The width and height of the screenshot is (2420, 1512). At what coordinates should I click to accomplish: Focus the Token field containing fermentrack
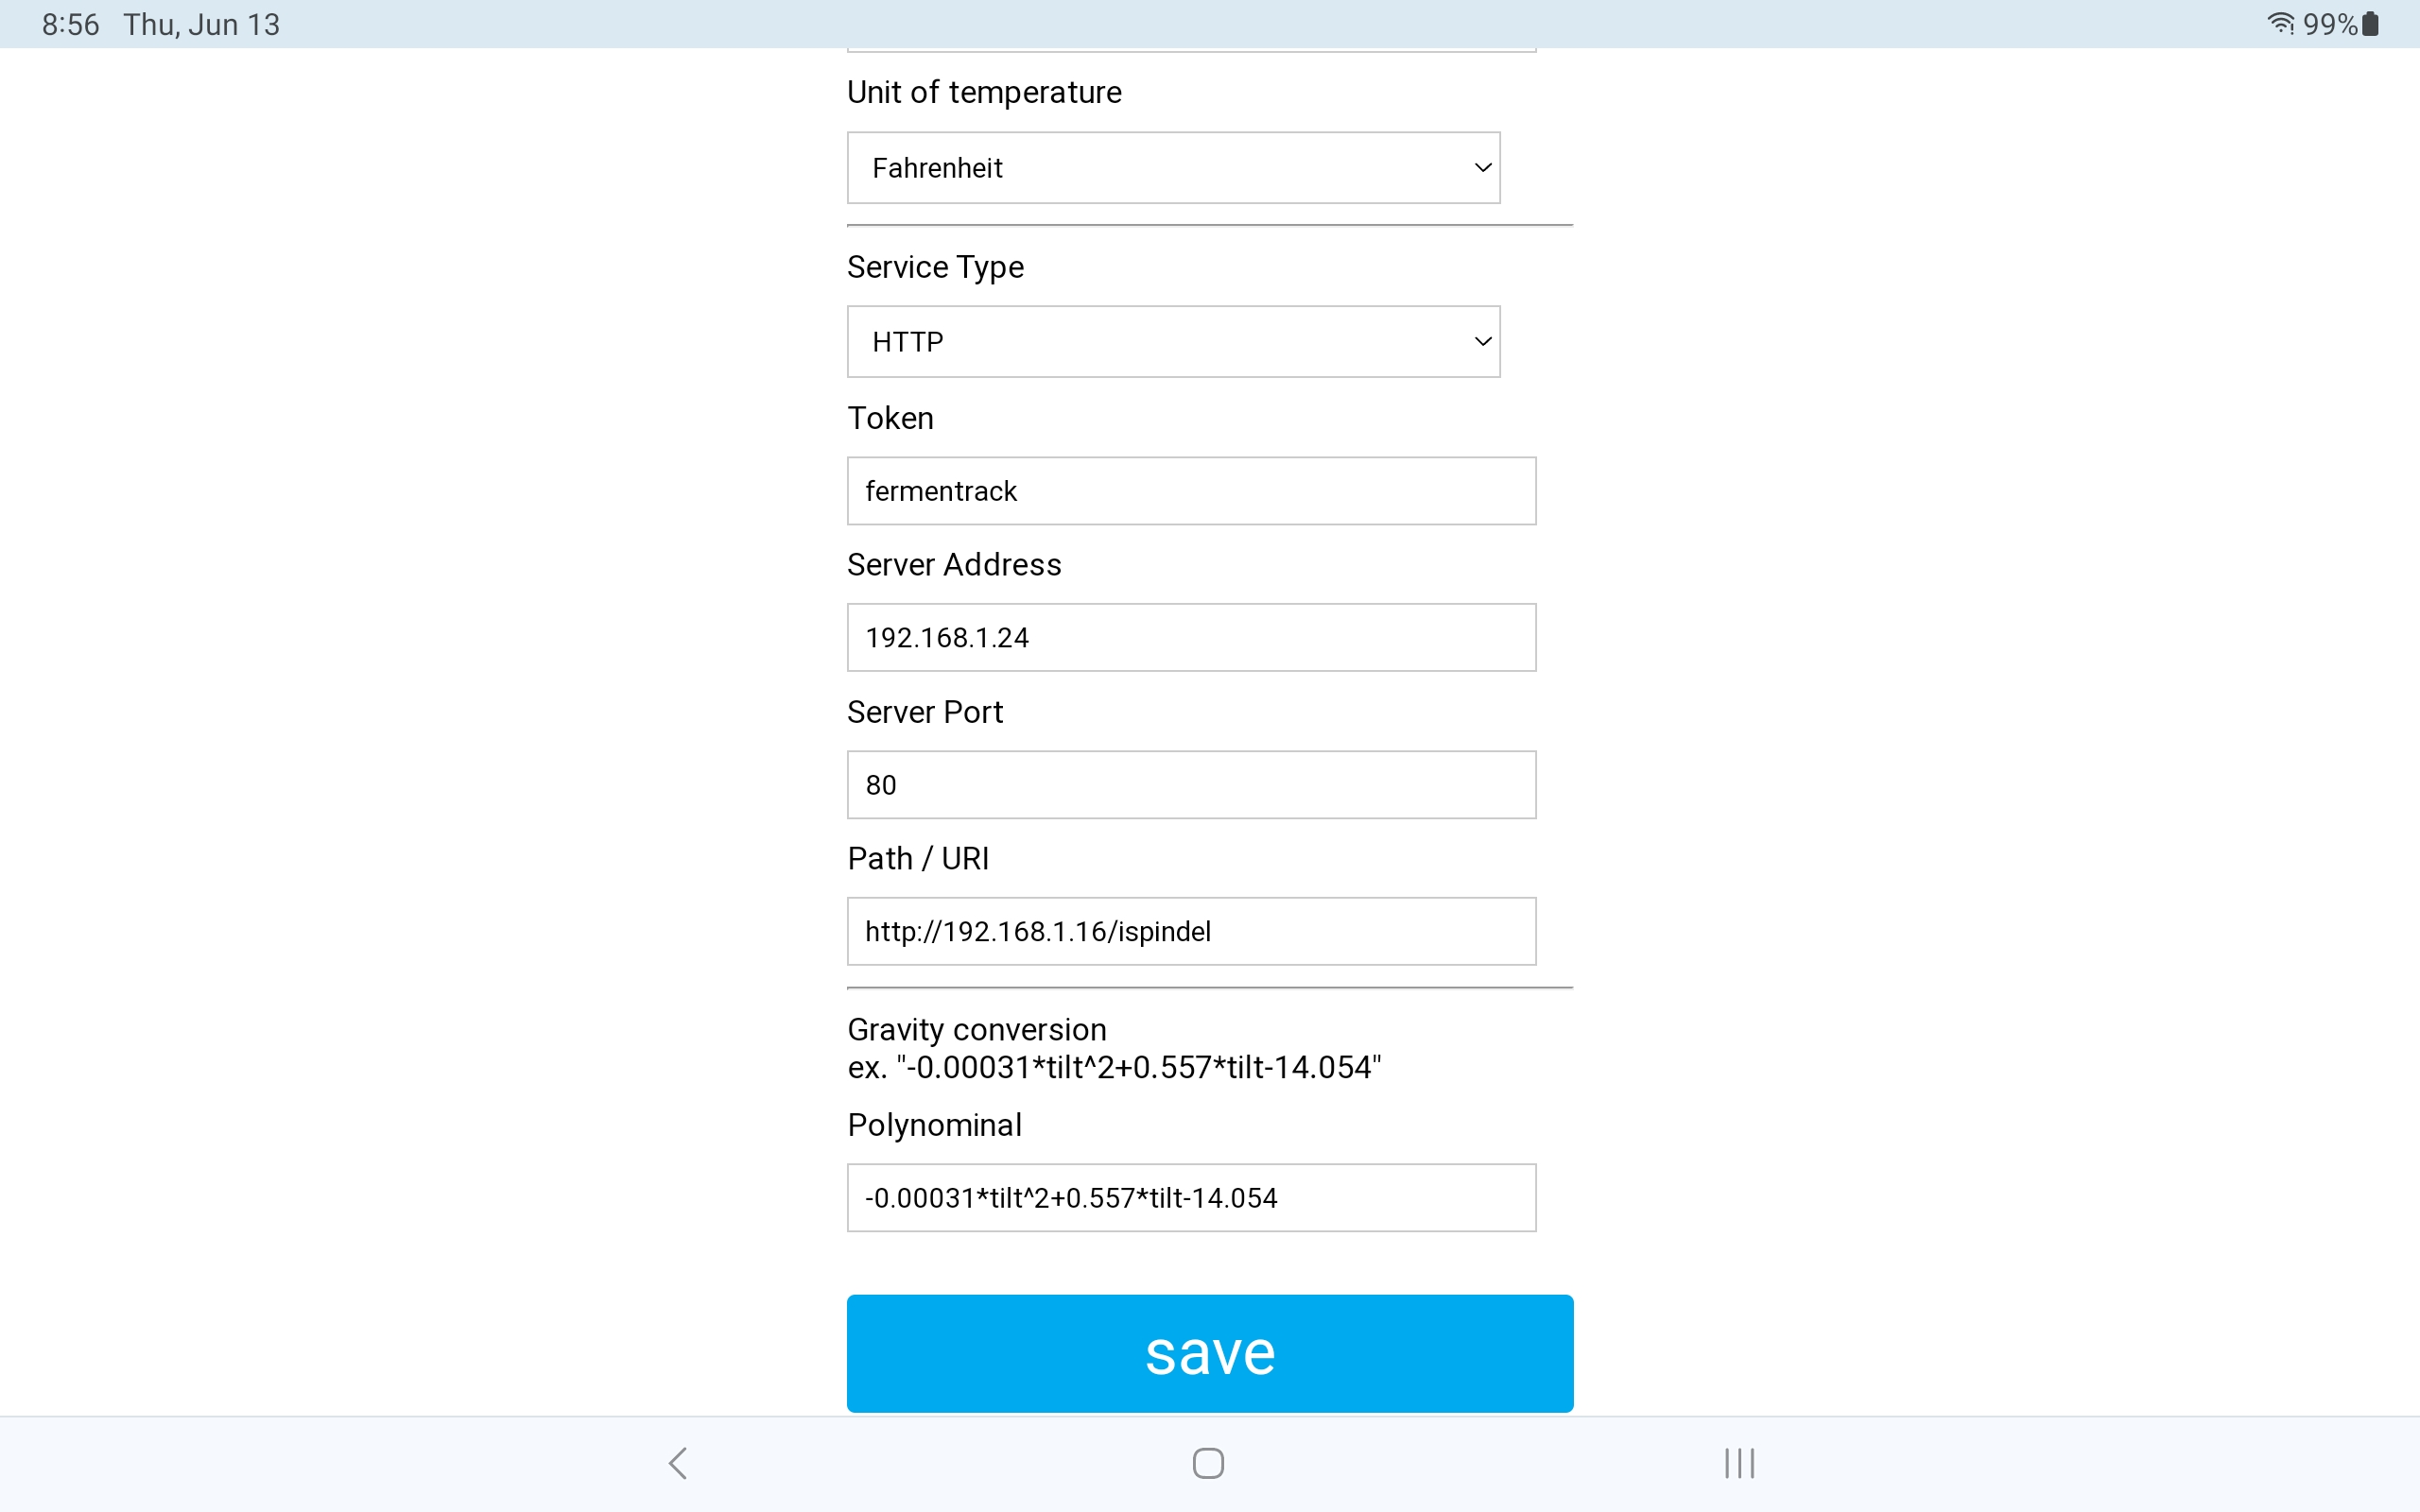[x=1191, y=491]
